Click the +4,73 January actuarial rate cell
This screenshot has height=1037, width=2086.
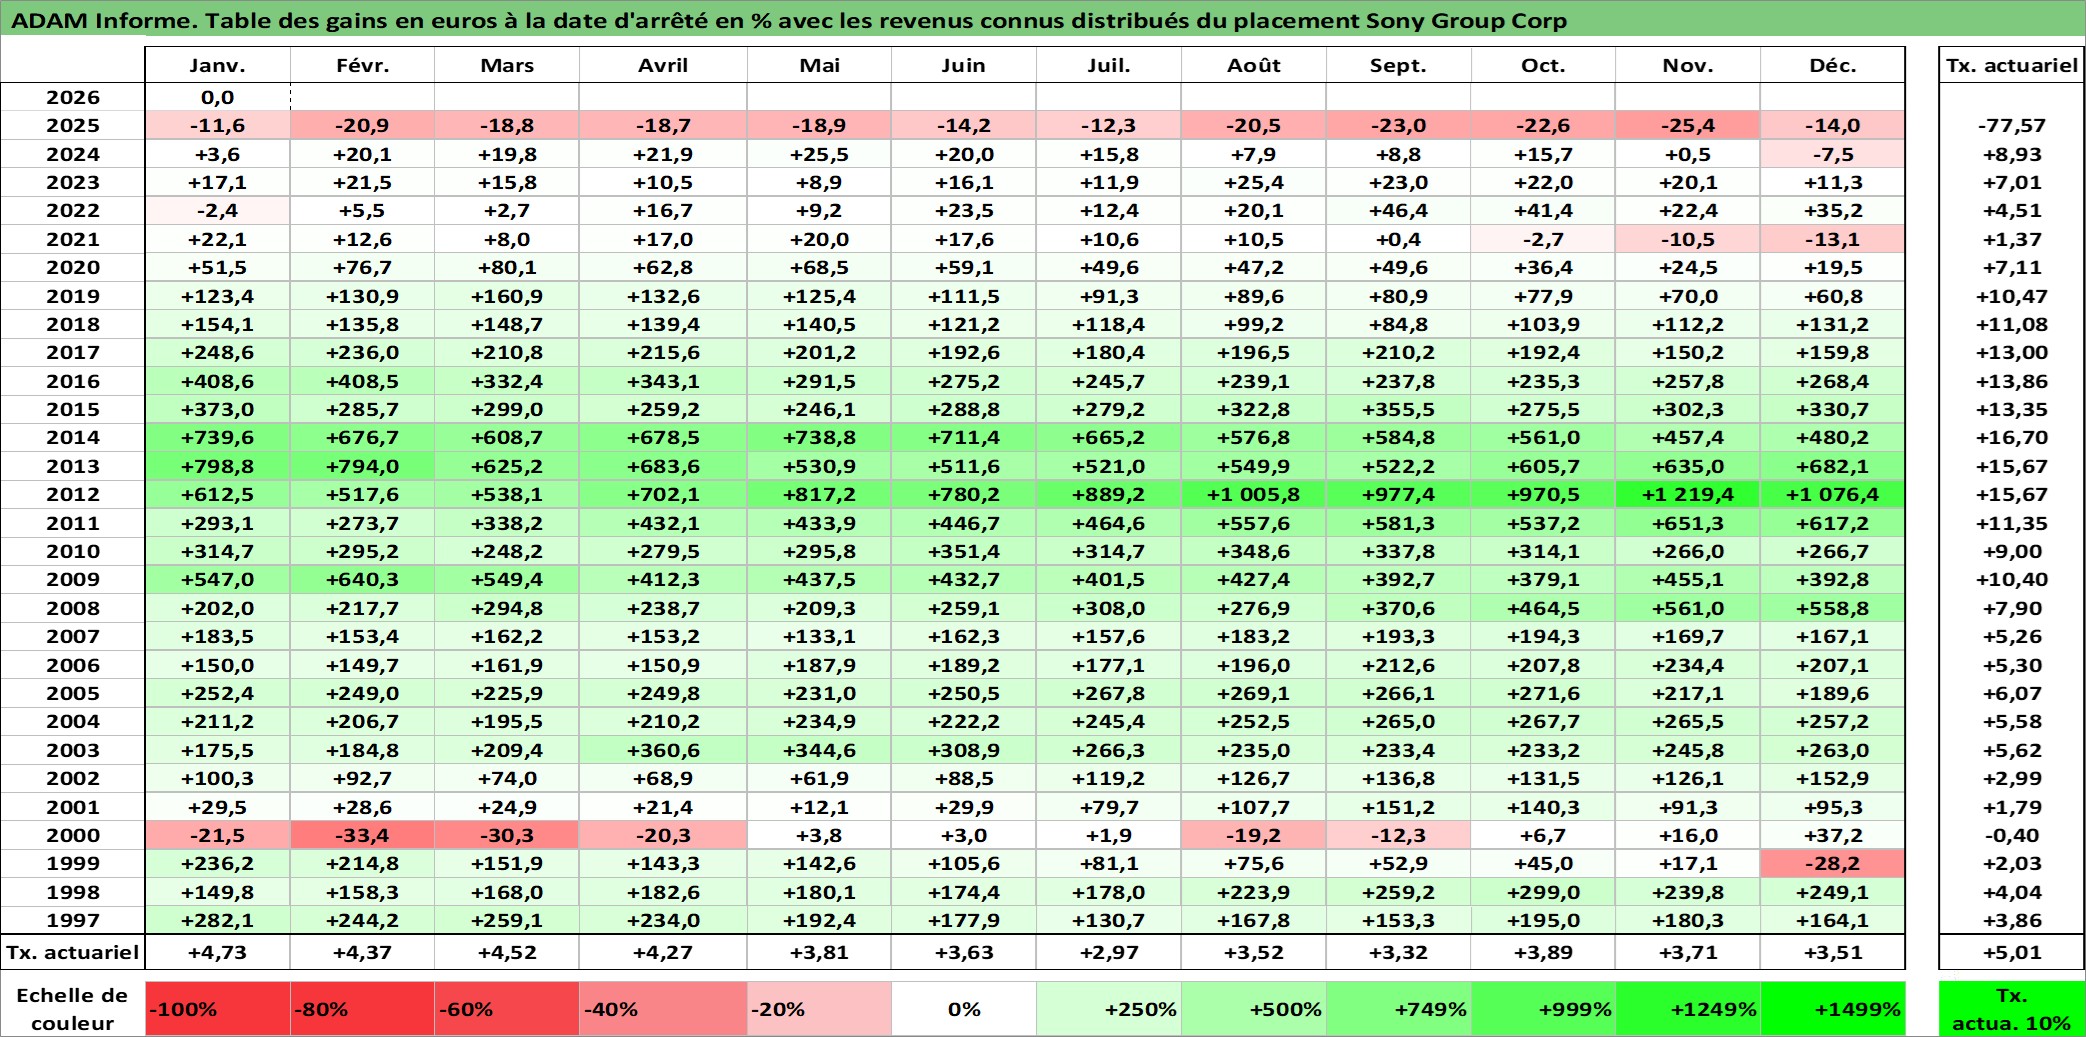pos(218,952)
